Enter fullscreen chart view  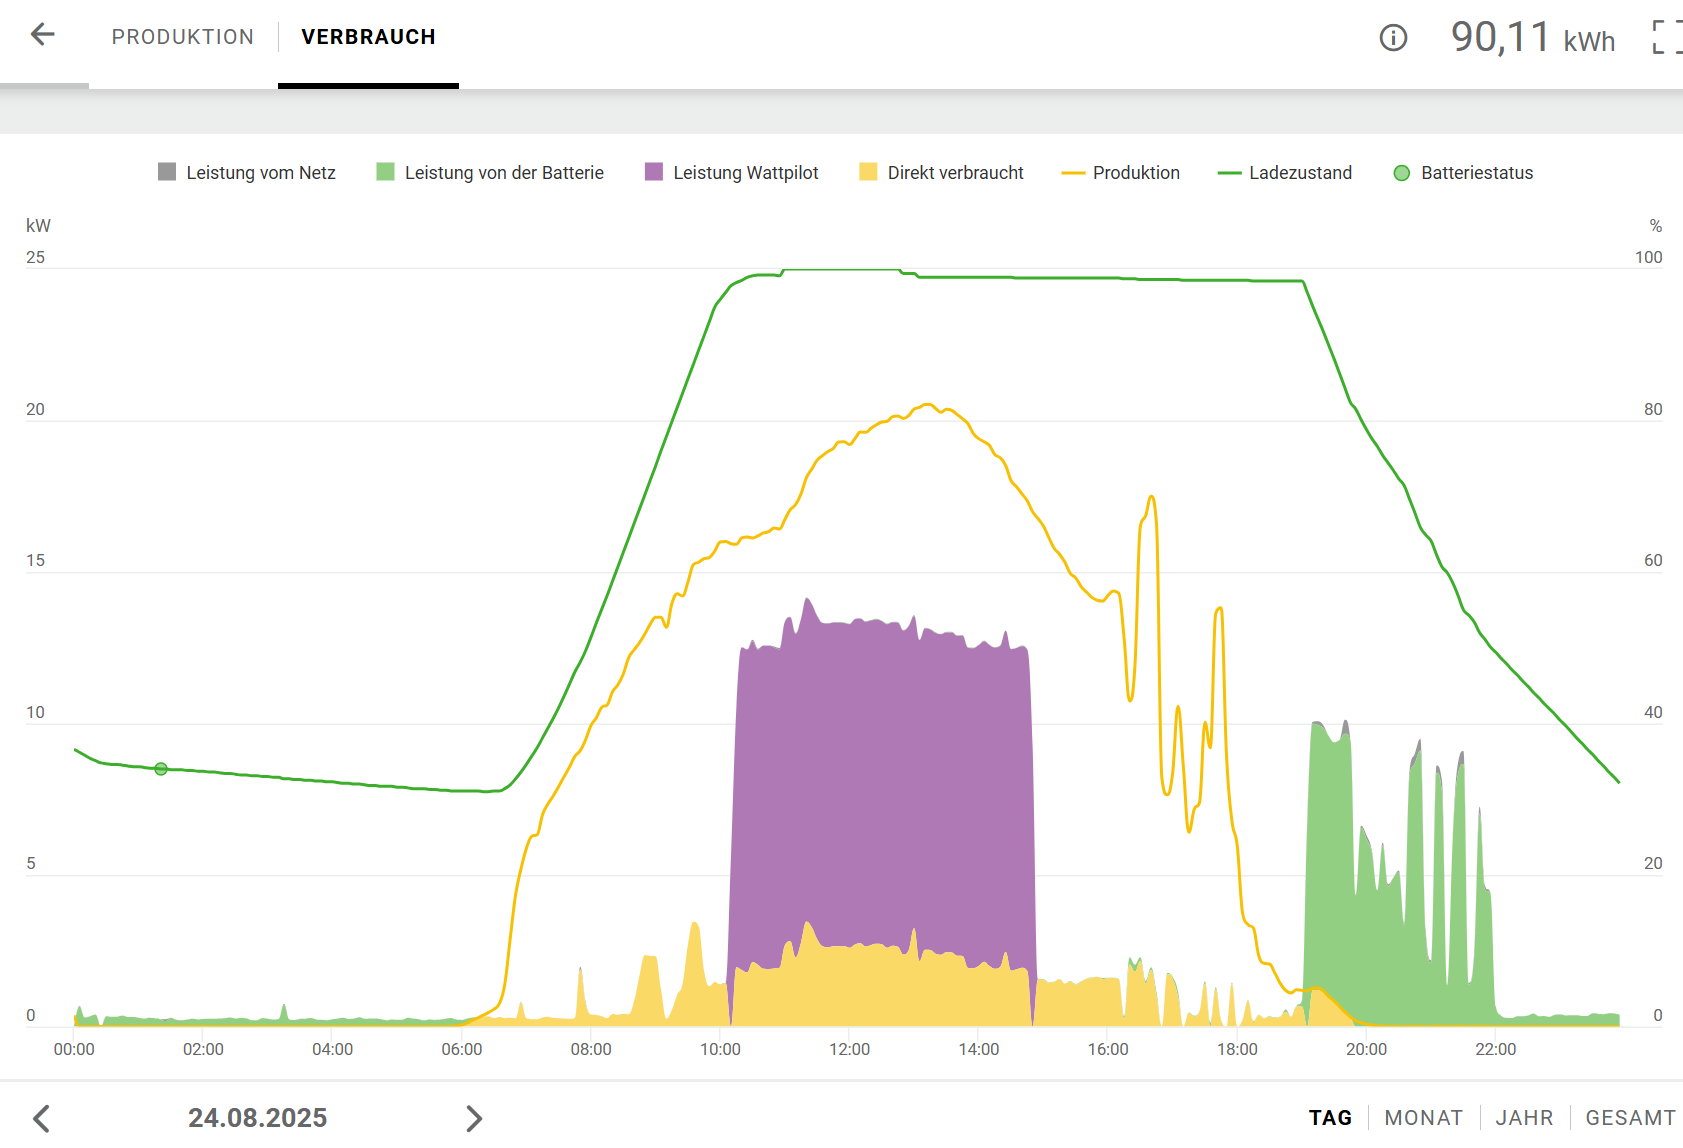click(x=1667, y=38)
